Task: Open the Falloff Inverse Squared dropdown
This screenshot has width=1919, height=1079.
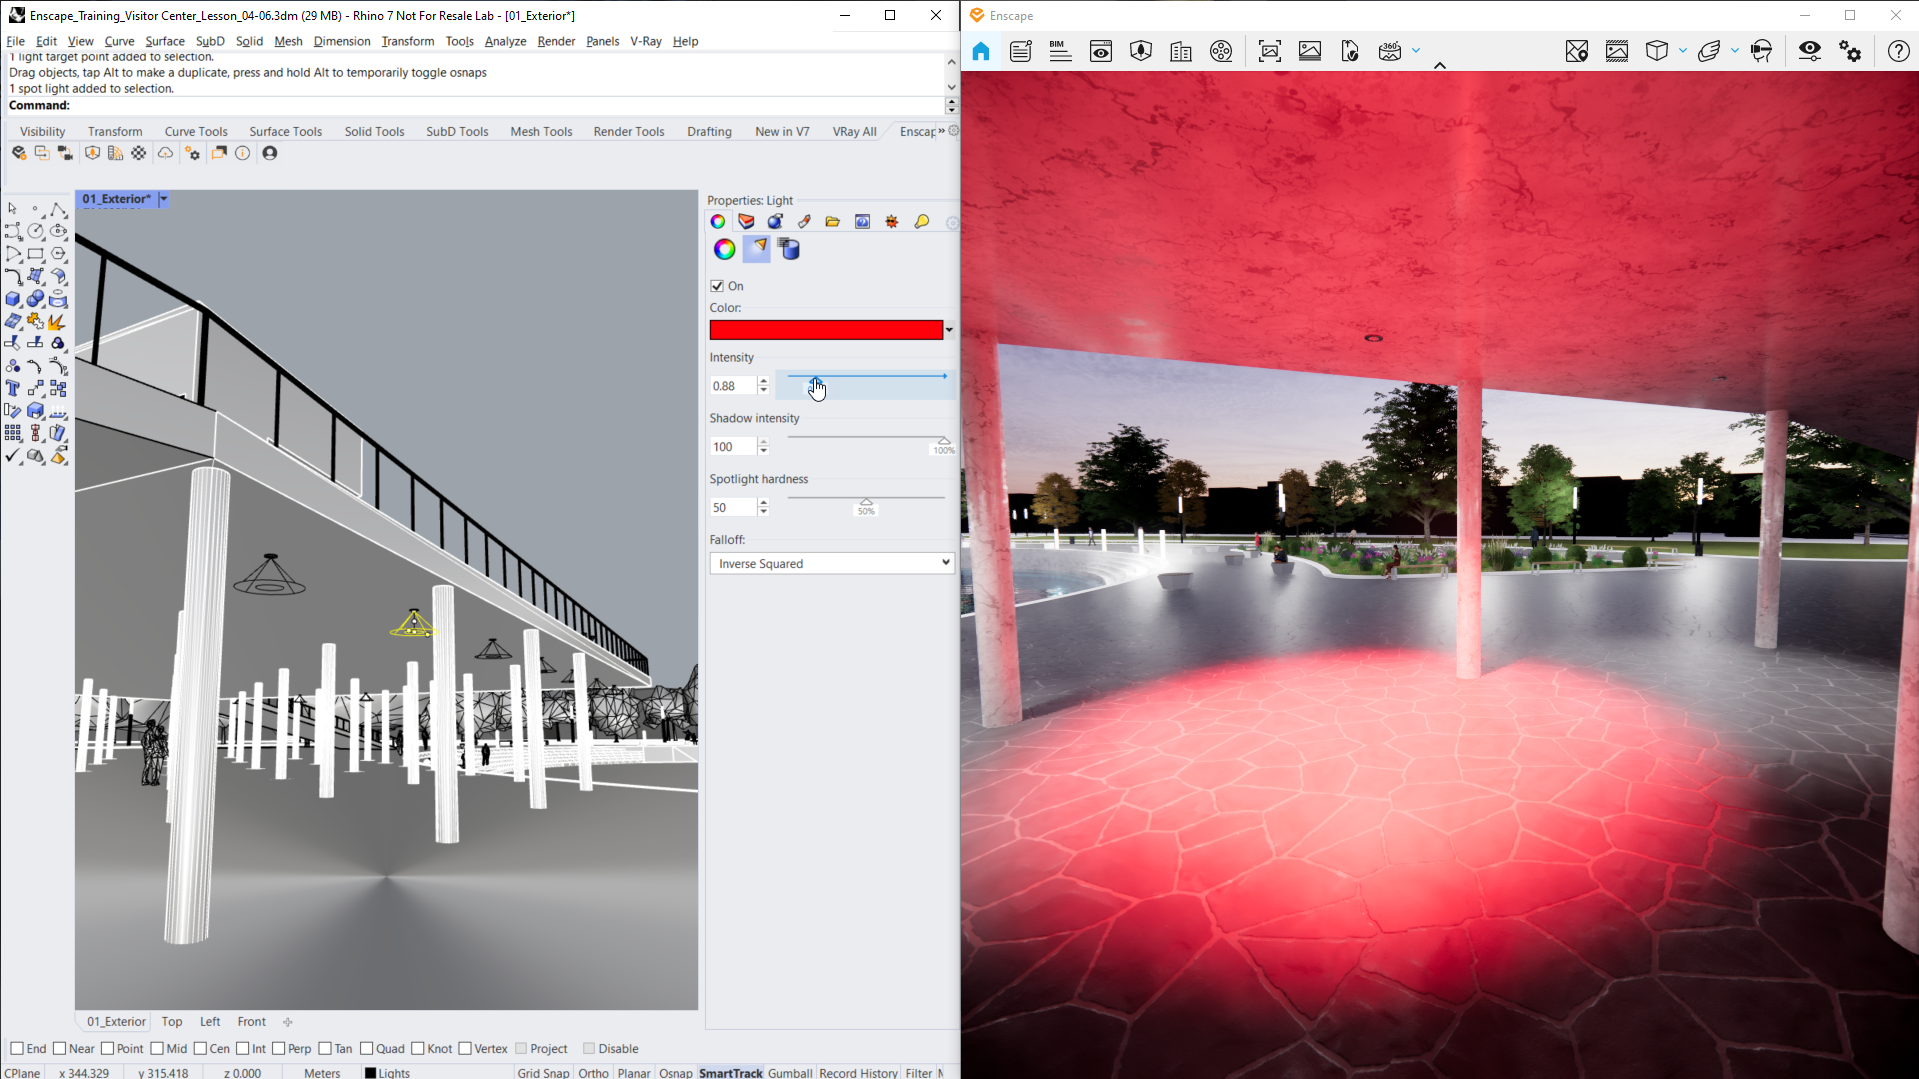Action: click(832, 563)
